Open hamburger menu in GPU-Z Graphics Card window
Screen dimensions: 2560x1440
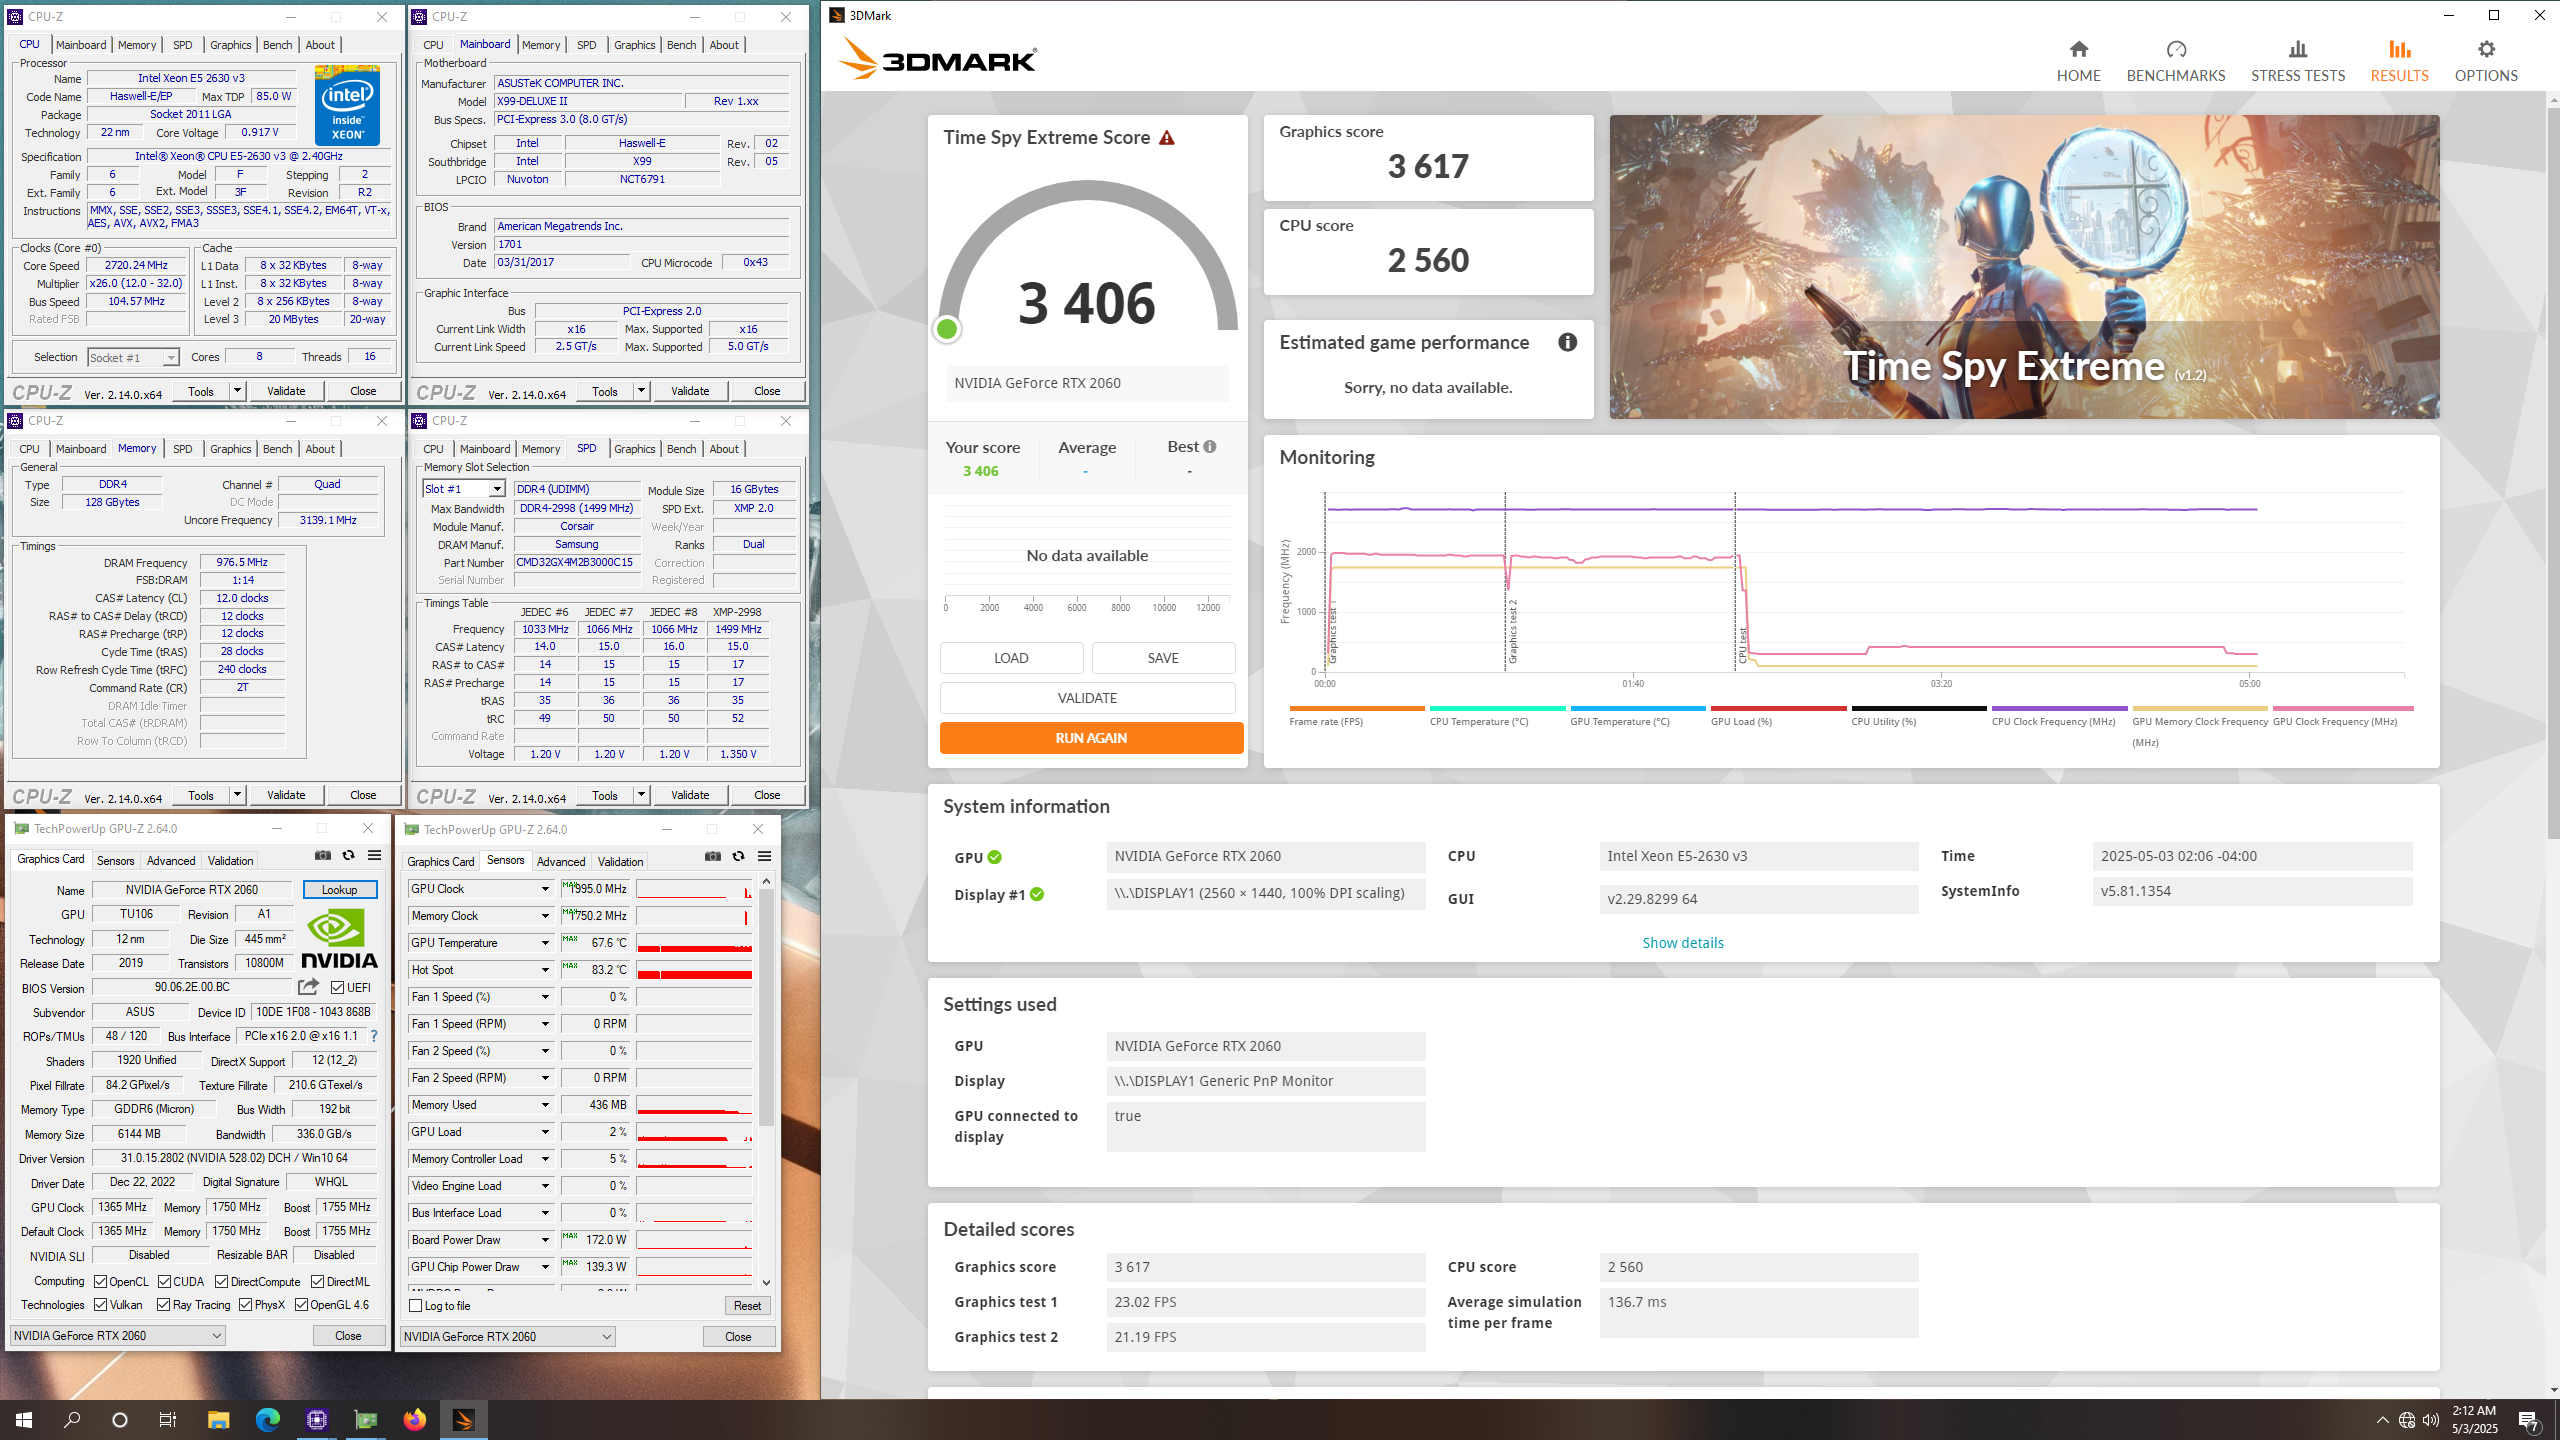[x=374, y=855]
